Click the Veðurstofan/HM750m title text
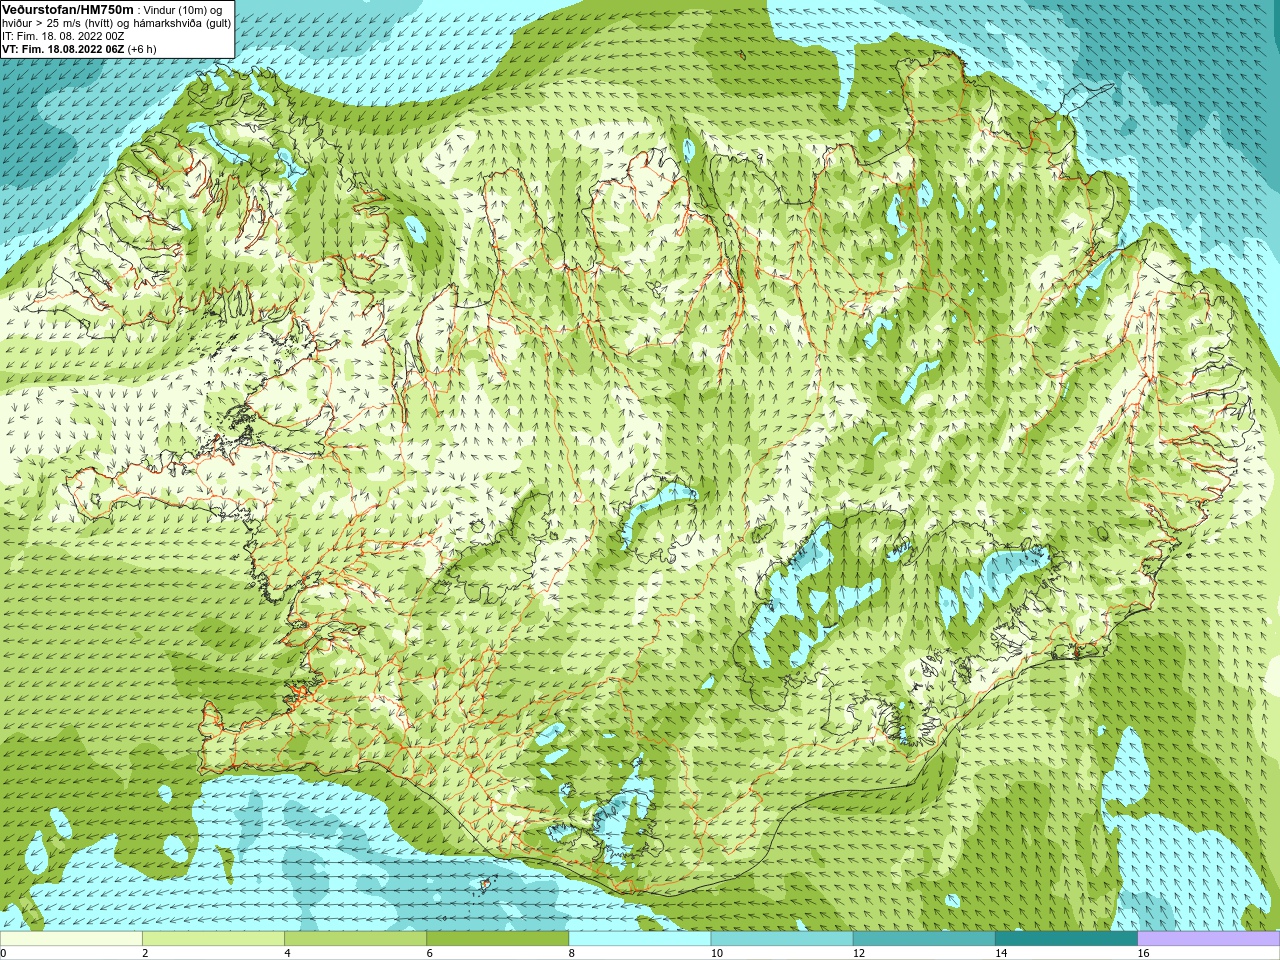This screenshot has width=1280, height=960. pos(68,9)
